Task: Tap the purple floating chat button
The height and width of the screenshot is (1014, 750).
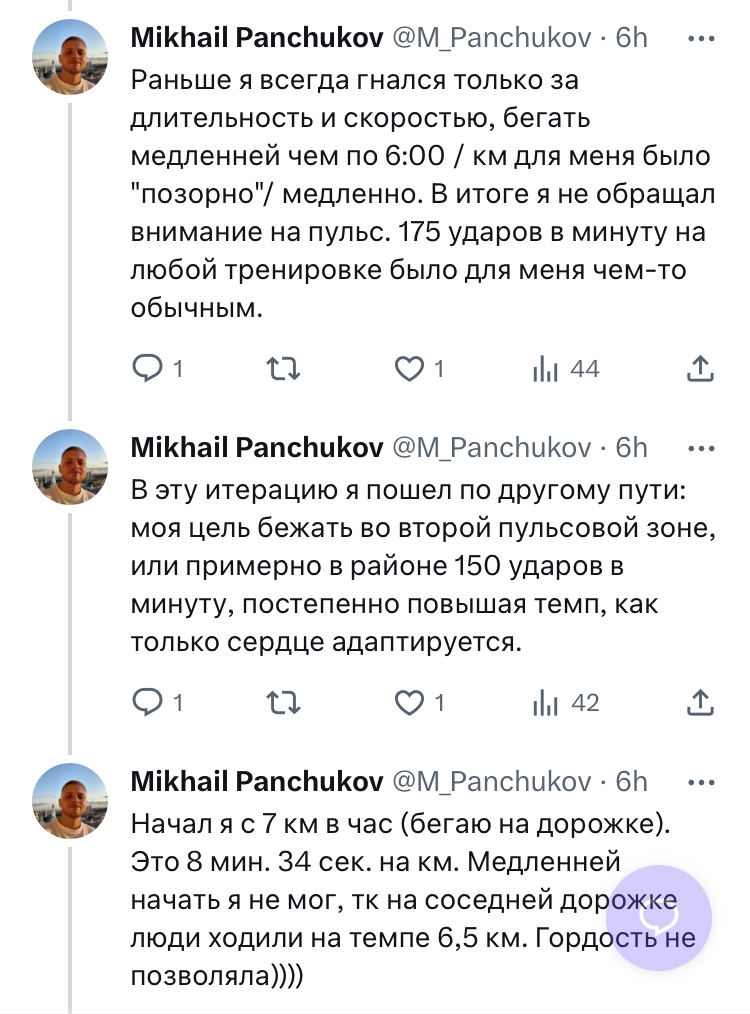Action: click(660, 918)
